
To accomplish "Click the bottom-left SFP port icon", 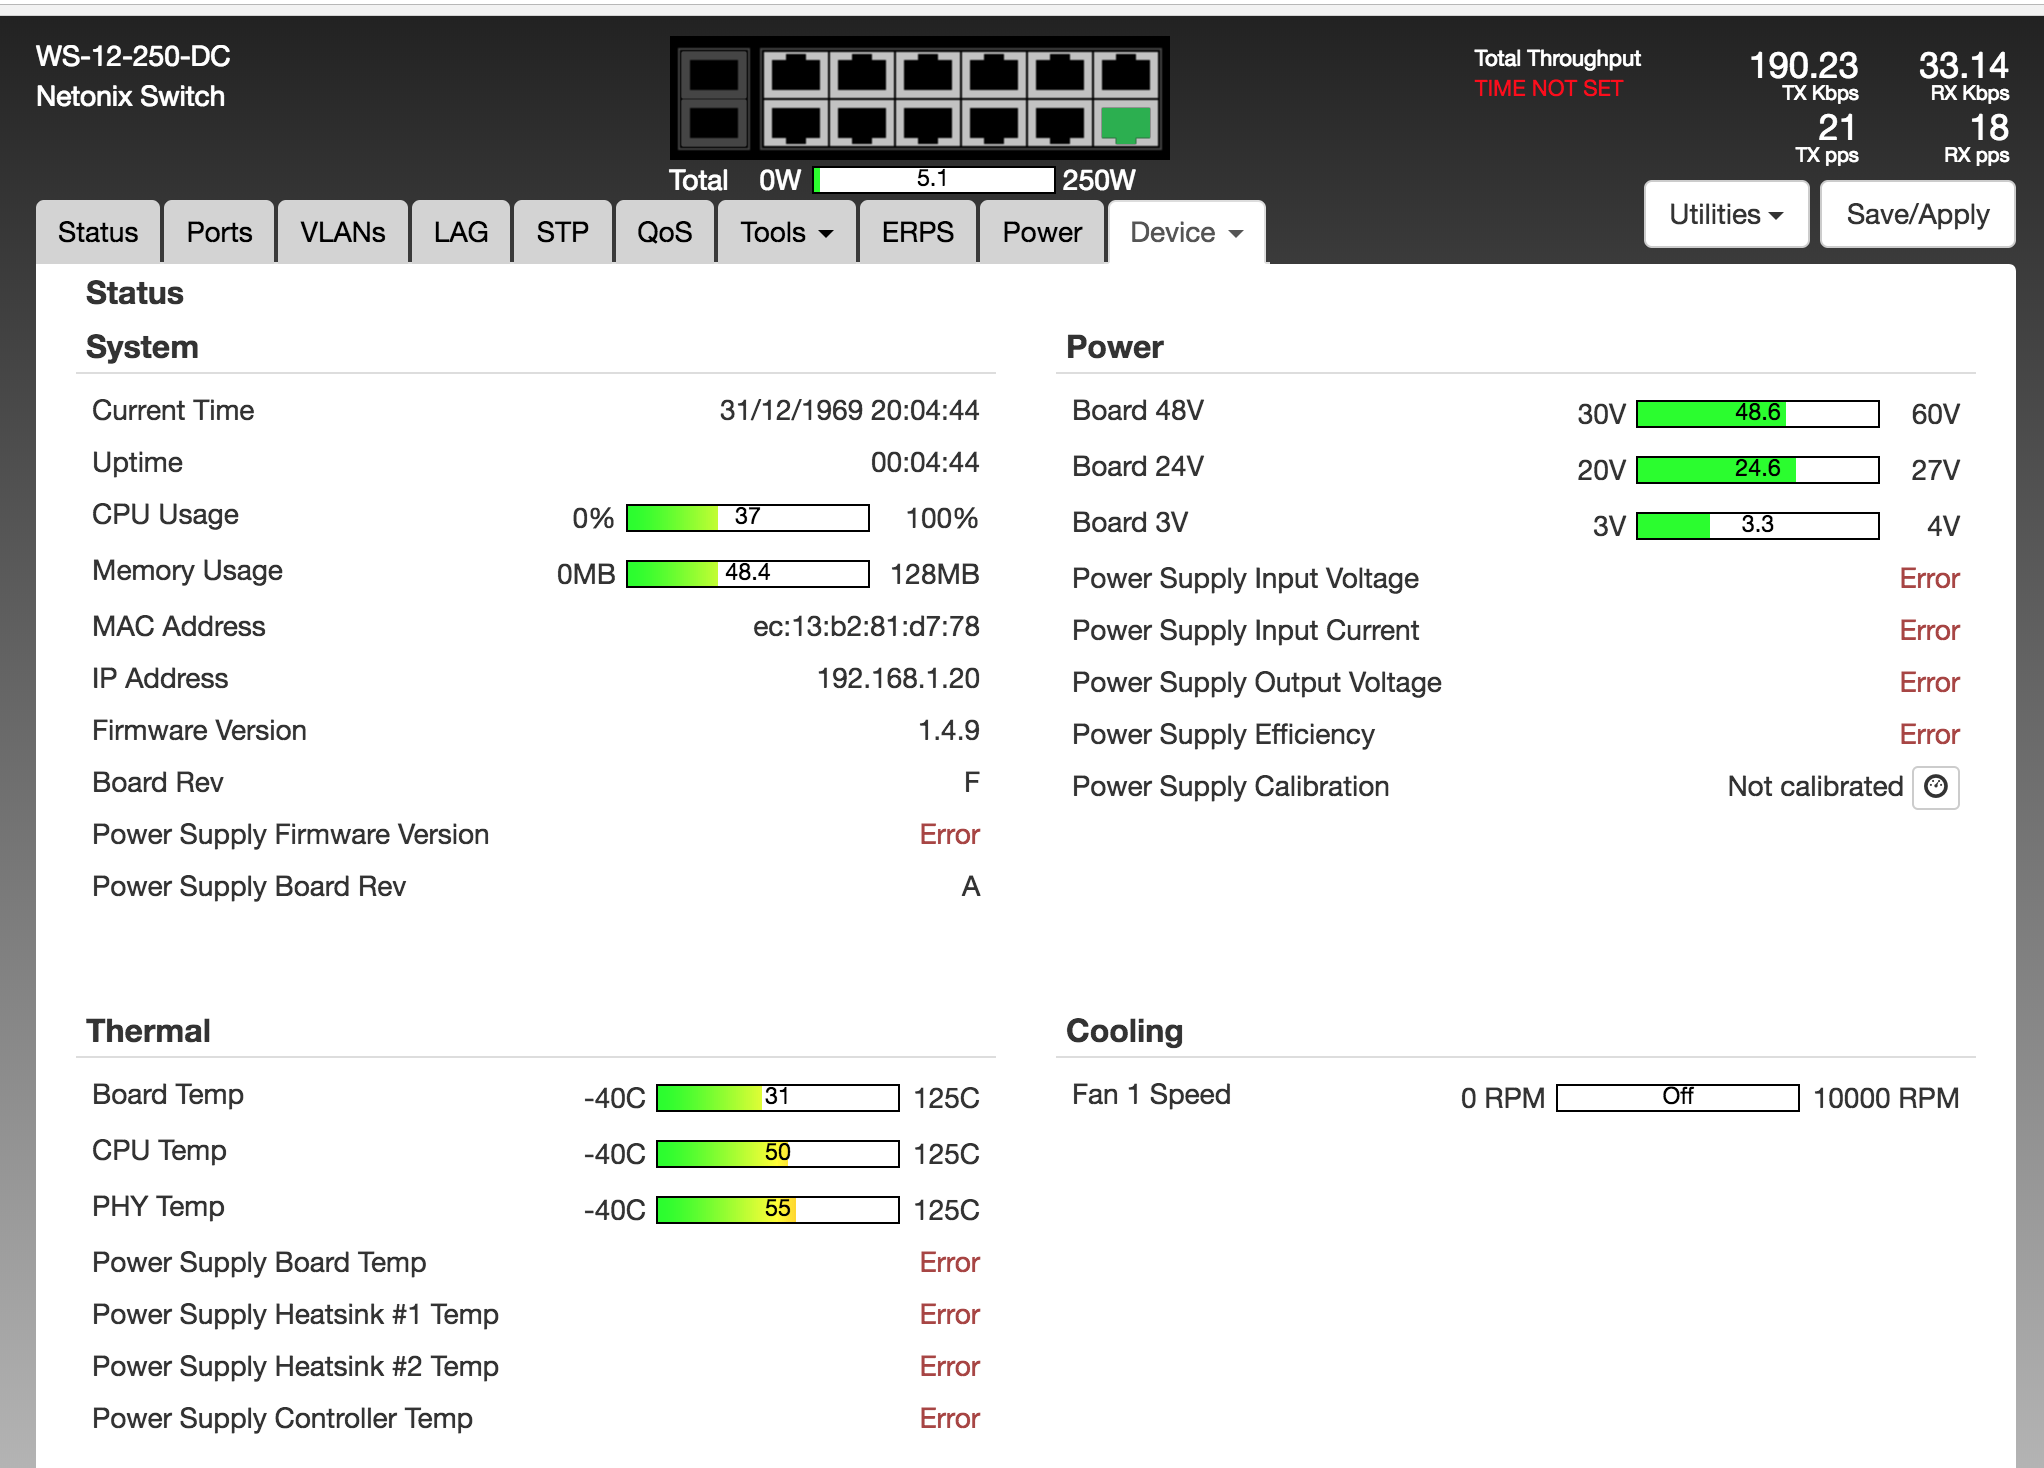I will 714,124.
